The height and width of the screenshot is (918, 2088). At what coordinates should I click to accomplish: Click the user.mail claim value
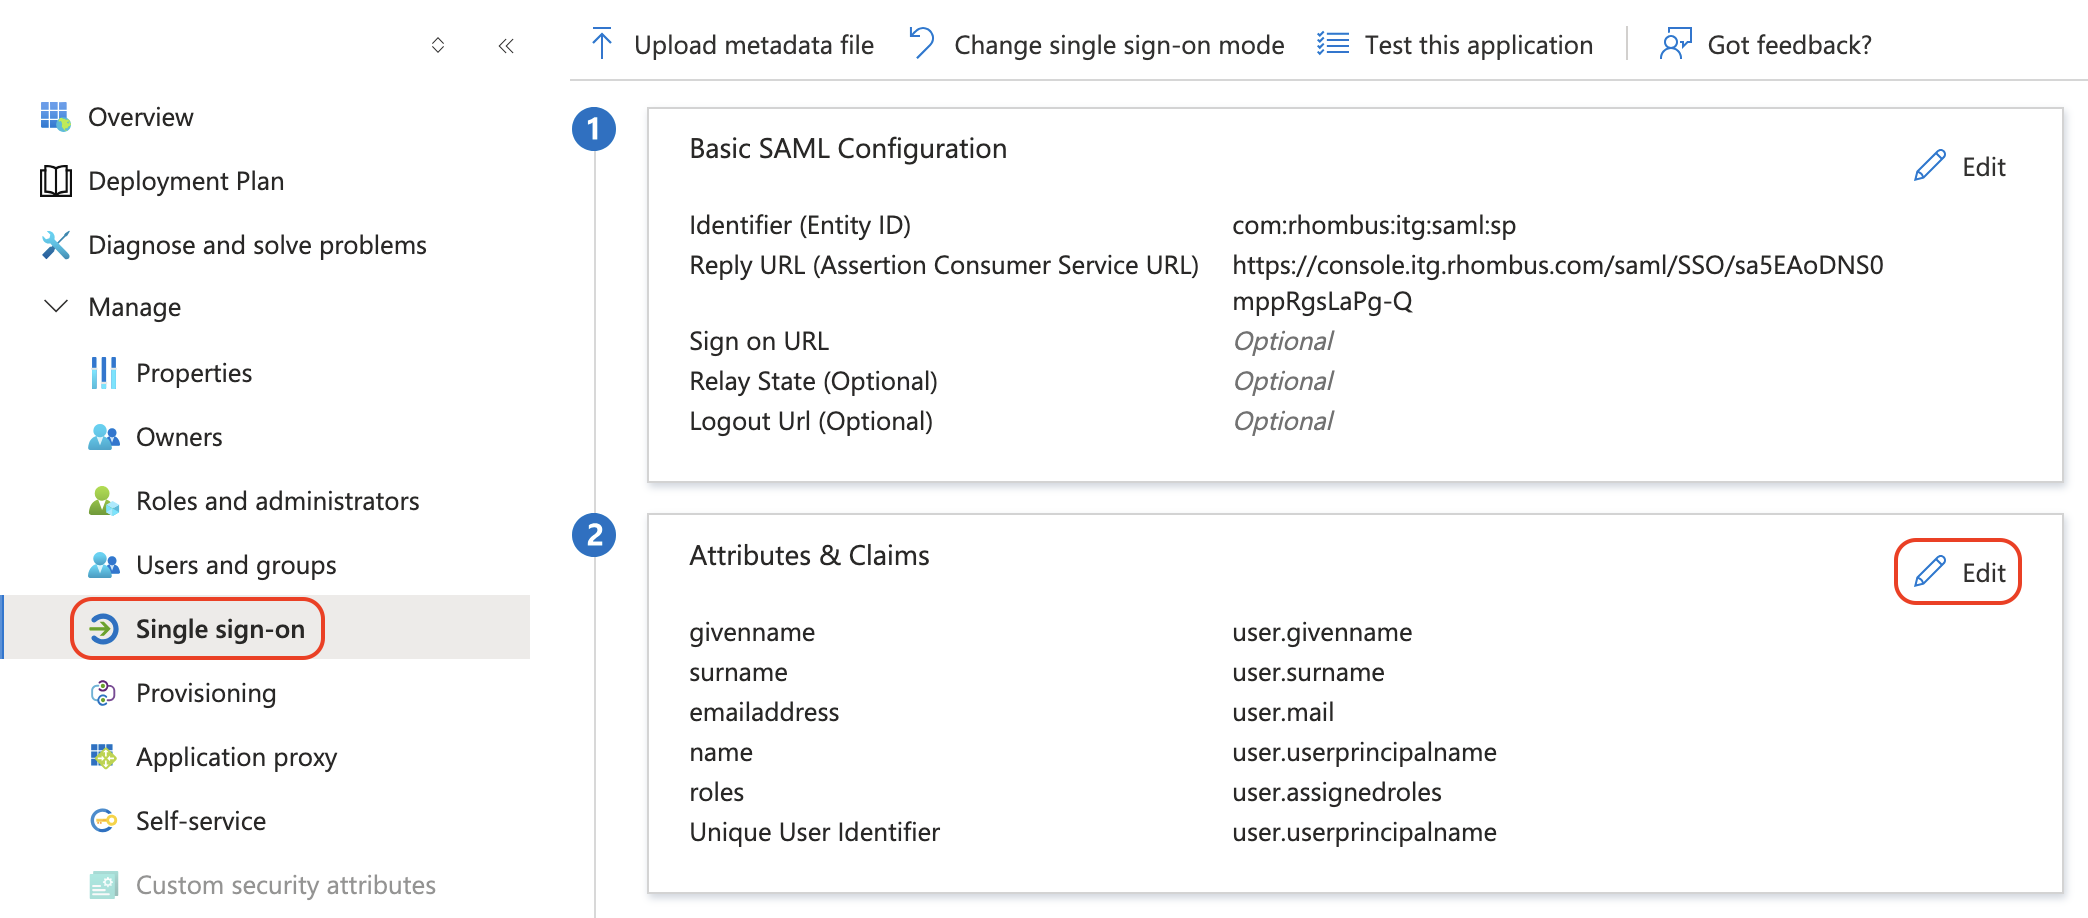tap(1283, 712)
